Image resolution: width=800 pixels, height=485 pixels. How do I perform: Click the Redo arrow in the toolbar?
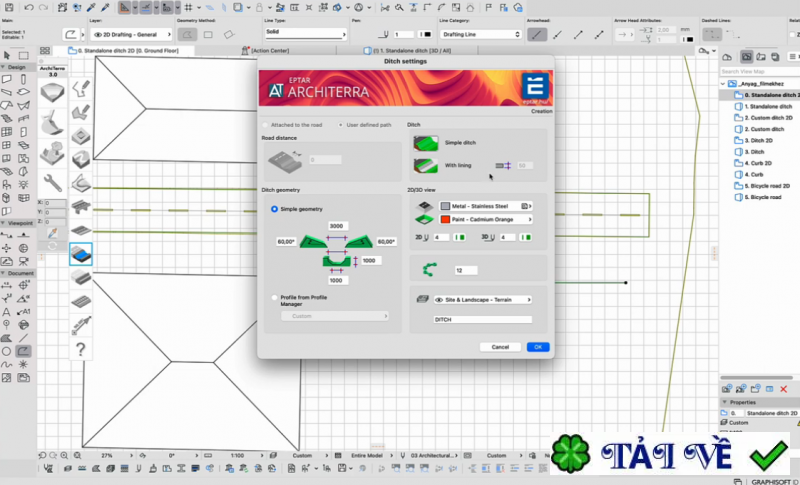[x=43, y=8]
